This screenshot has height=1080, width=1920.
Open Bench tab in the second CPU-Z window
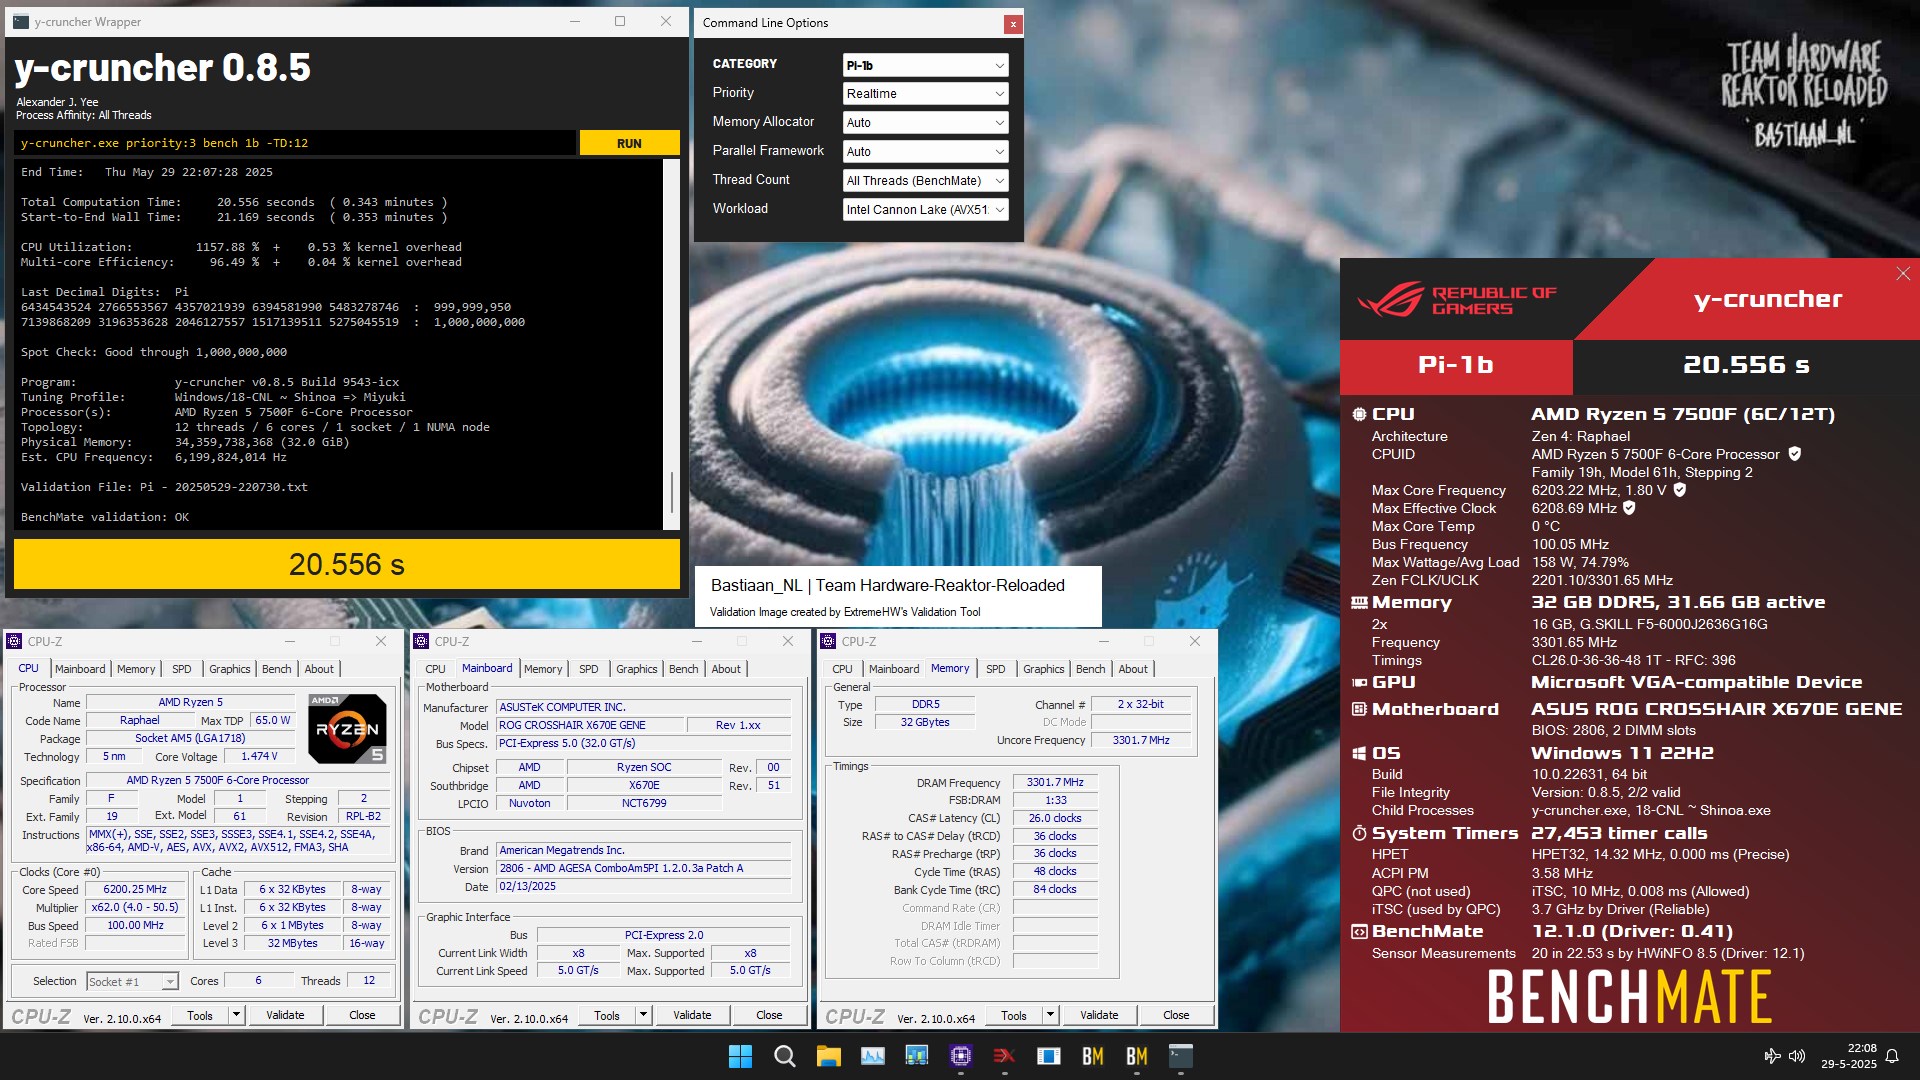[683, 669]
